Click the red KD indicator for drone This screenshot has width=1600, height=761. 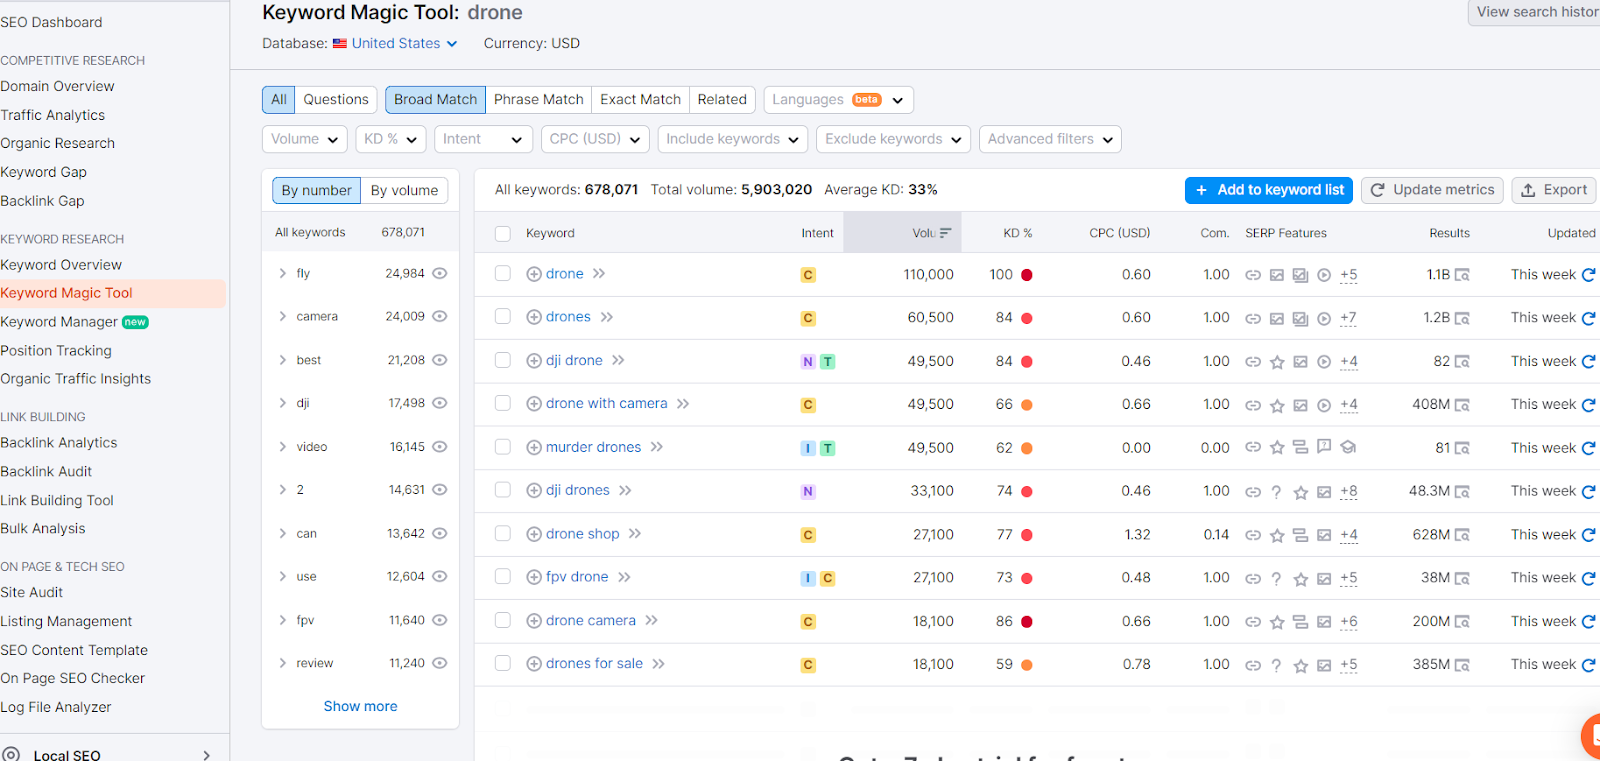point(1027,275)
